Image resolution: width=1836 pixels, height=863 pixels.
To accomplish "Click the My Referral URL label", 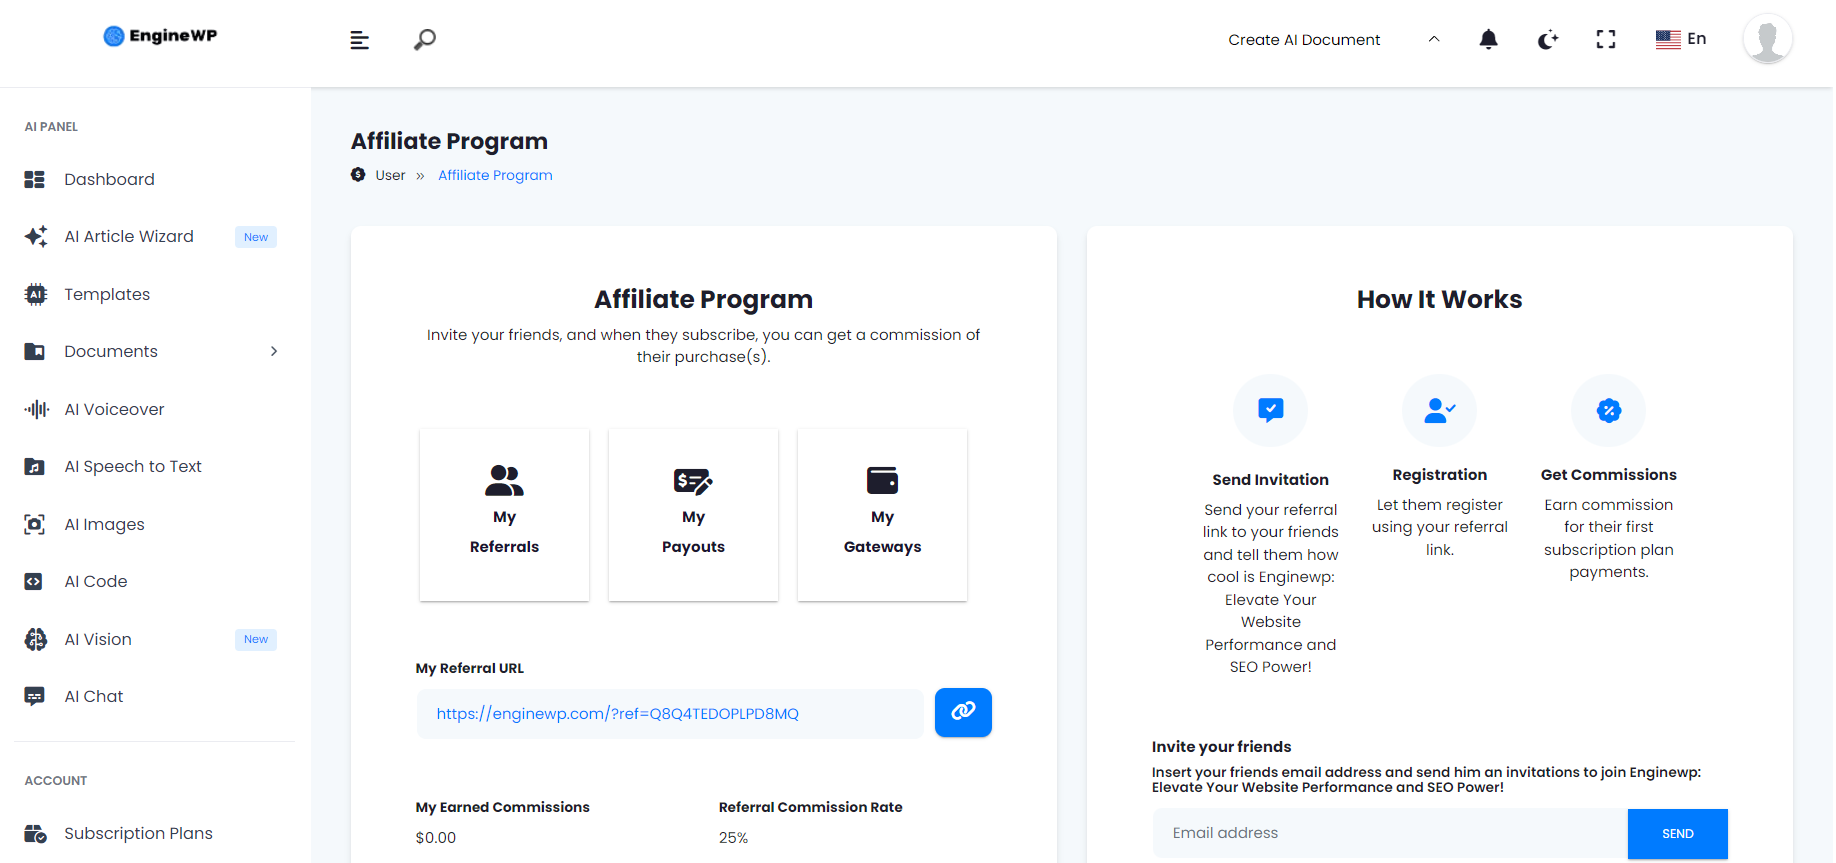I will point(469,668).
